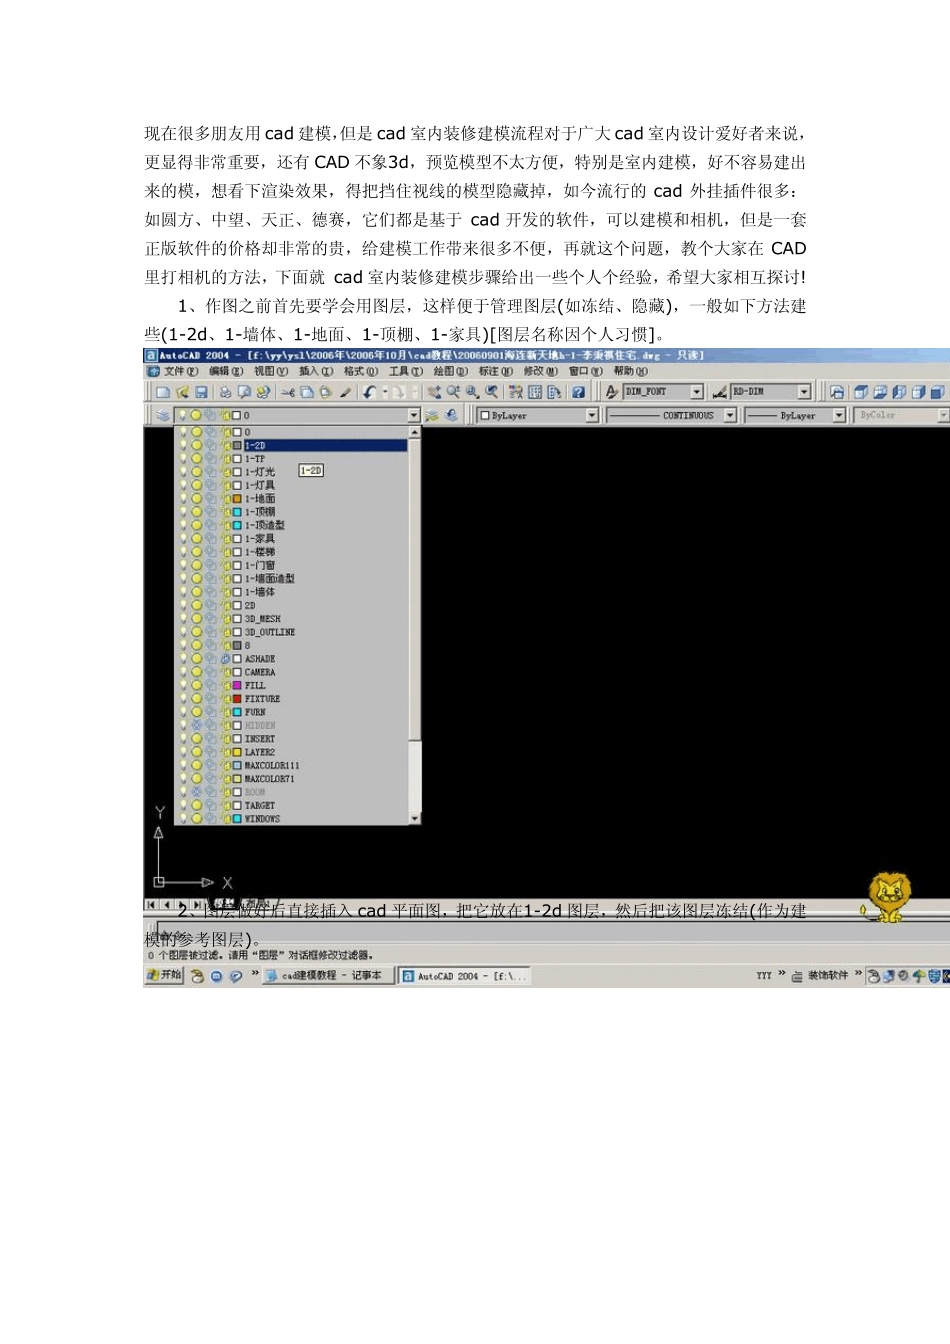
Task: Switch to cad建模教程 记事本 taskbar button
Action: (x=328, y=976)
